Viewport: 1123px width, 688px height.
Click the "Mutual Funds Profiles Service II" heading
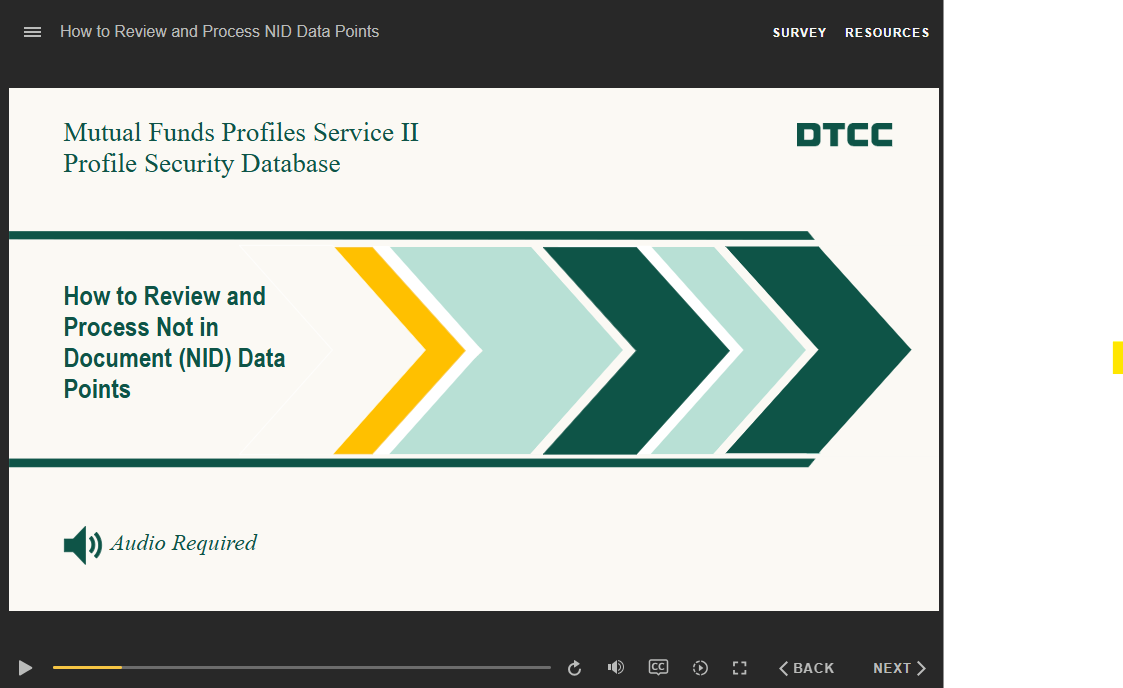(x=240, y=133)
